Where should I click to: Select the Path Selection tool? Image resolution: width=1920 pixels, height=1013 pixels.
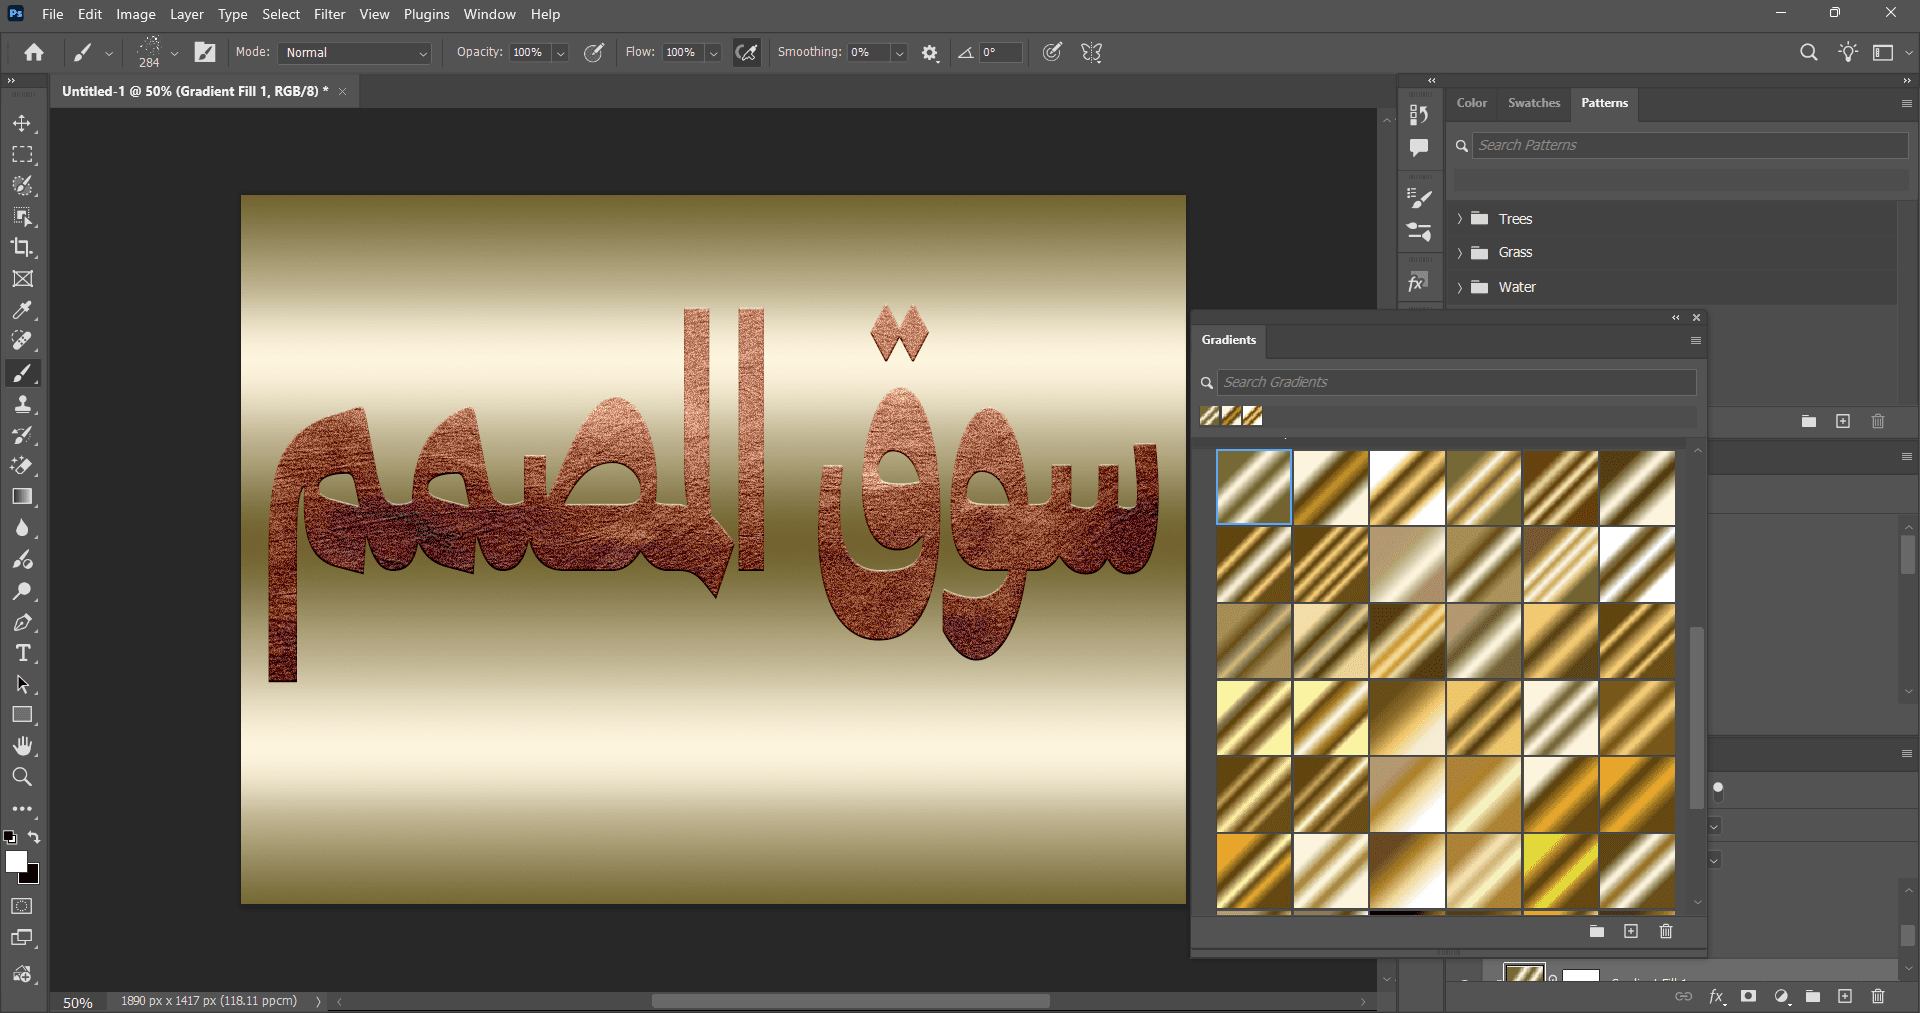22,684
